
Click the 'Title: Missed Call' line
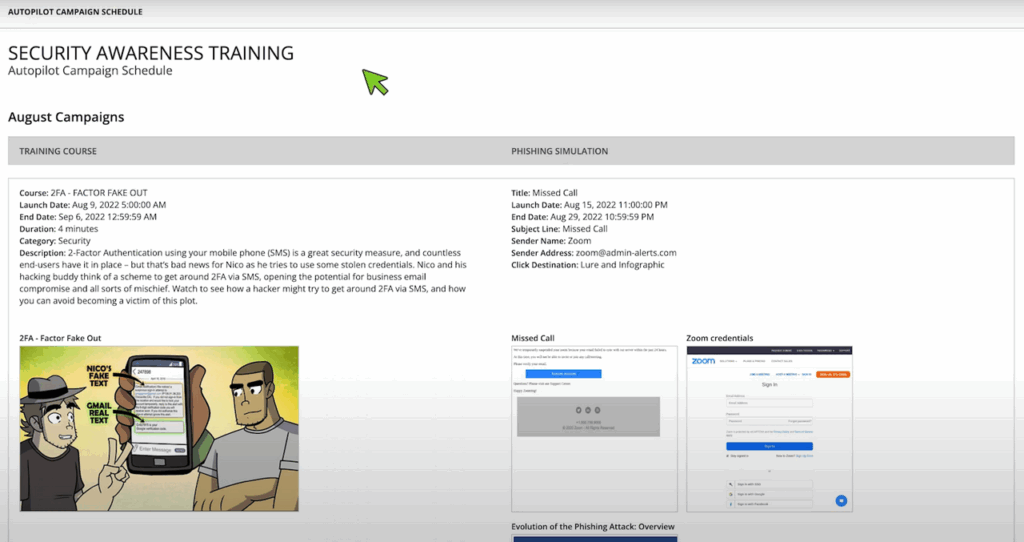pyautogui.click(x=545, y=193)
